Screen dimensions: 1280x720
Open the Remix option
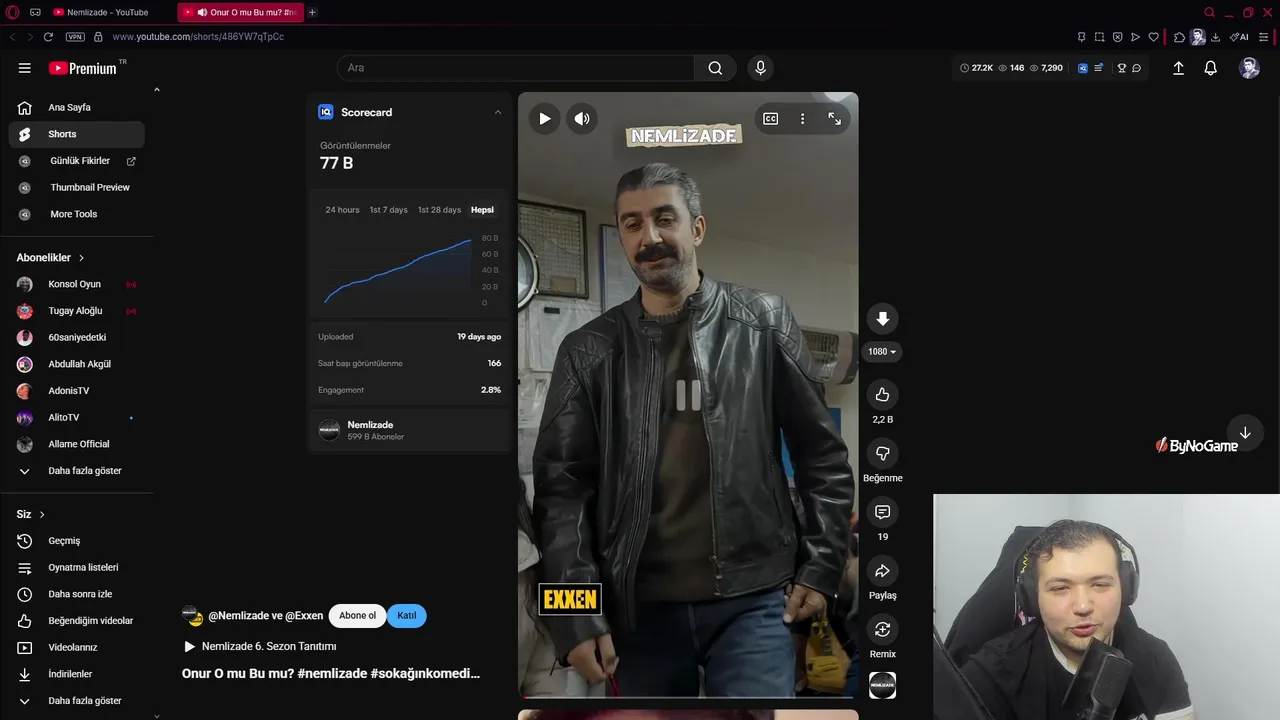(x=882, y=629)
